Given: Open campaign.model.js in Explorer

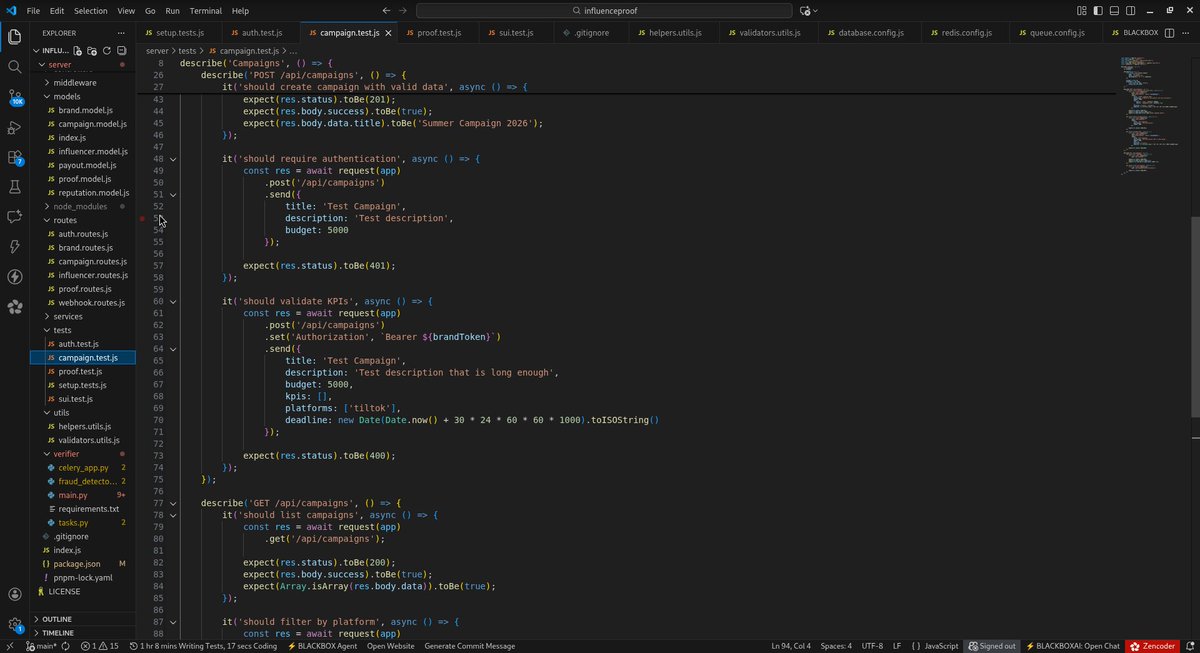Looking at the screenshot, I should click(x=92, y=124).
